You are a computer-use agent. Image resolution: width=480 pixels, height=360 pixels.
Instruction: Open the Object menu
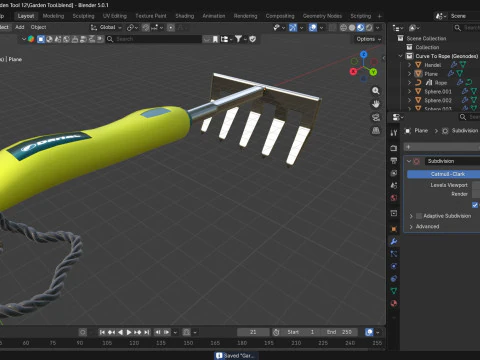tap(38, 27)
